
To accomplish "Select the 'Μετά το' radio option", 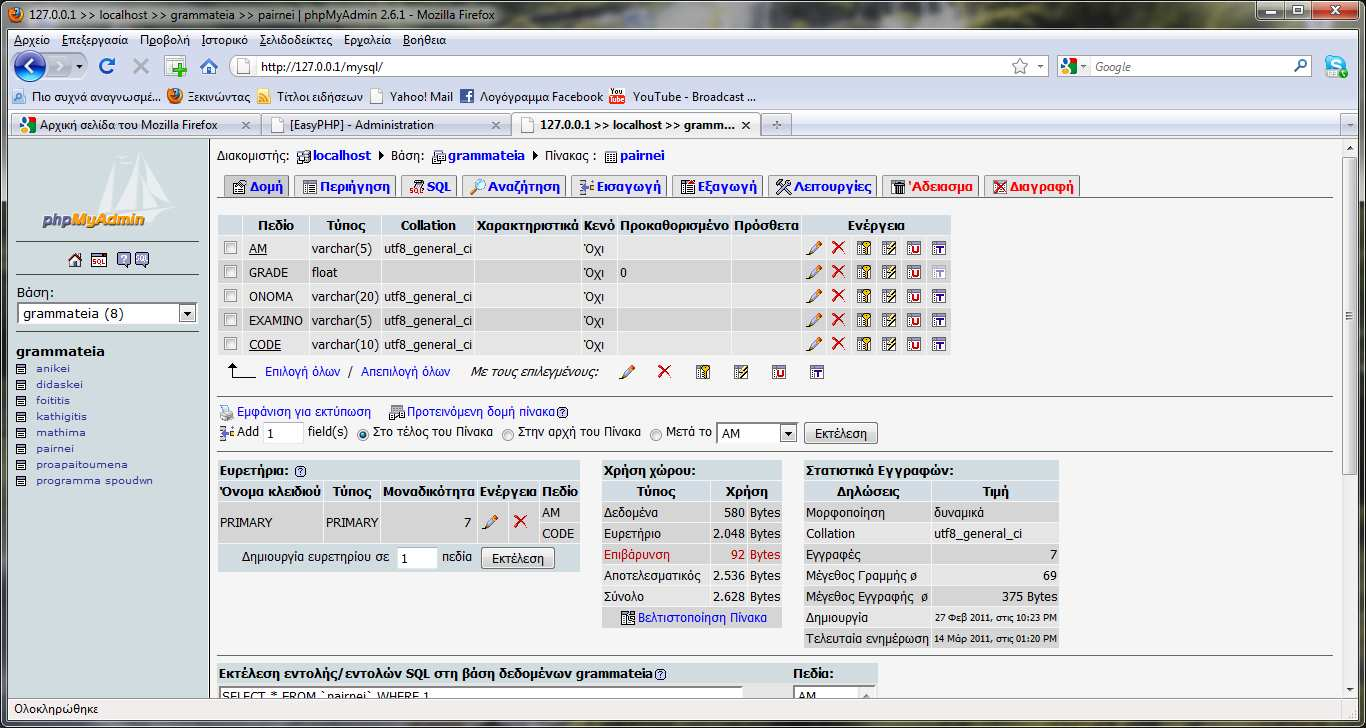I will click(656, 434).
